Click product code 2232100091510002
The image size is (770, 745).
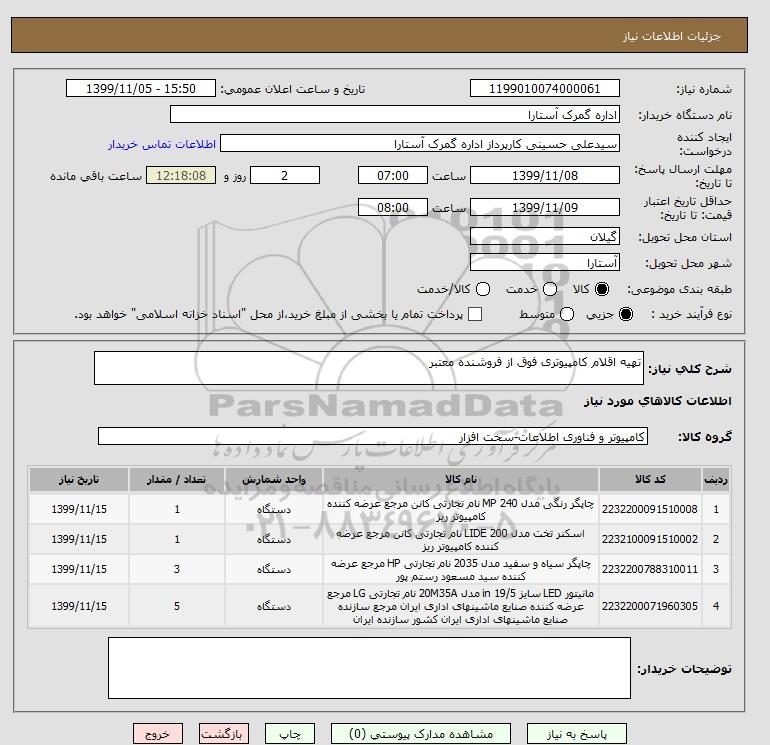(x=650, y=539)
